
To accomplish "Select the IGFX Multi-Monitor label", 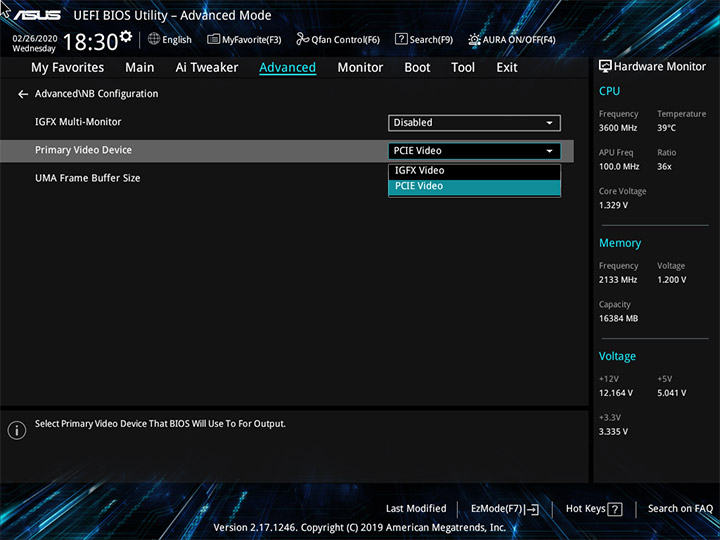I will click(78, 122).
